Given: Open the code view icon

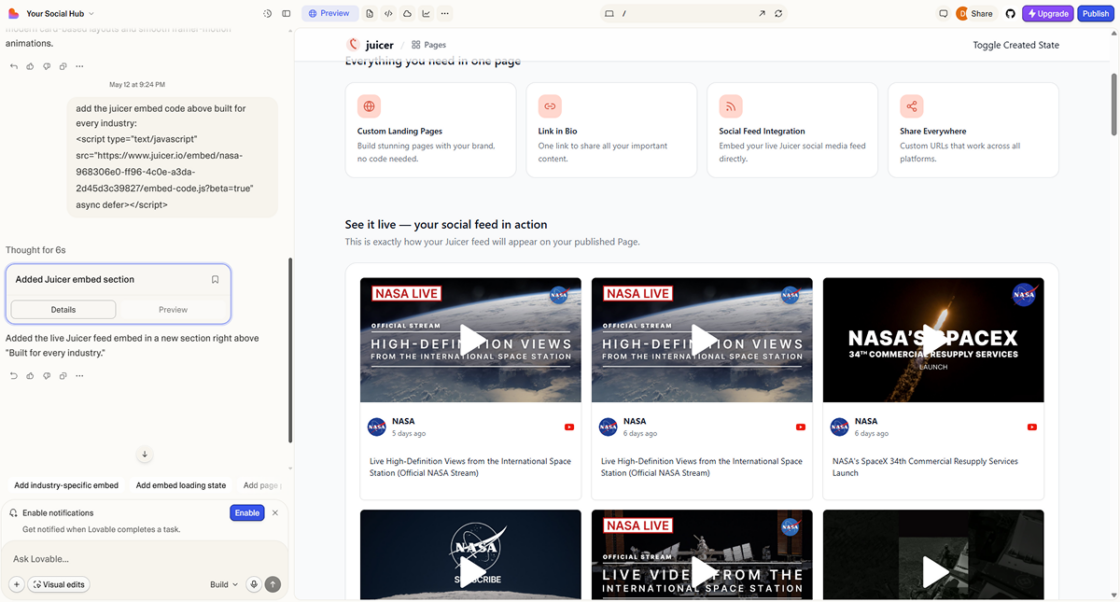Looking at the screenshot, I should (389, 14).
